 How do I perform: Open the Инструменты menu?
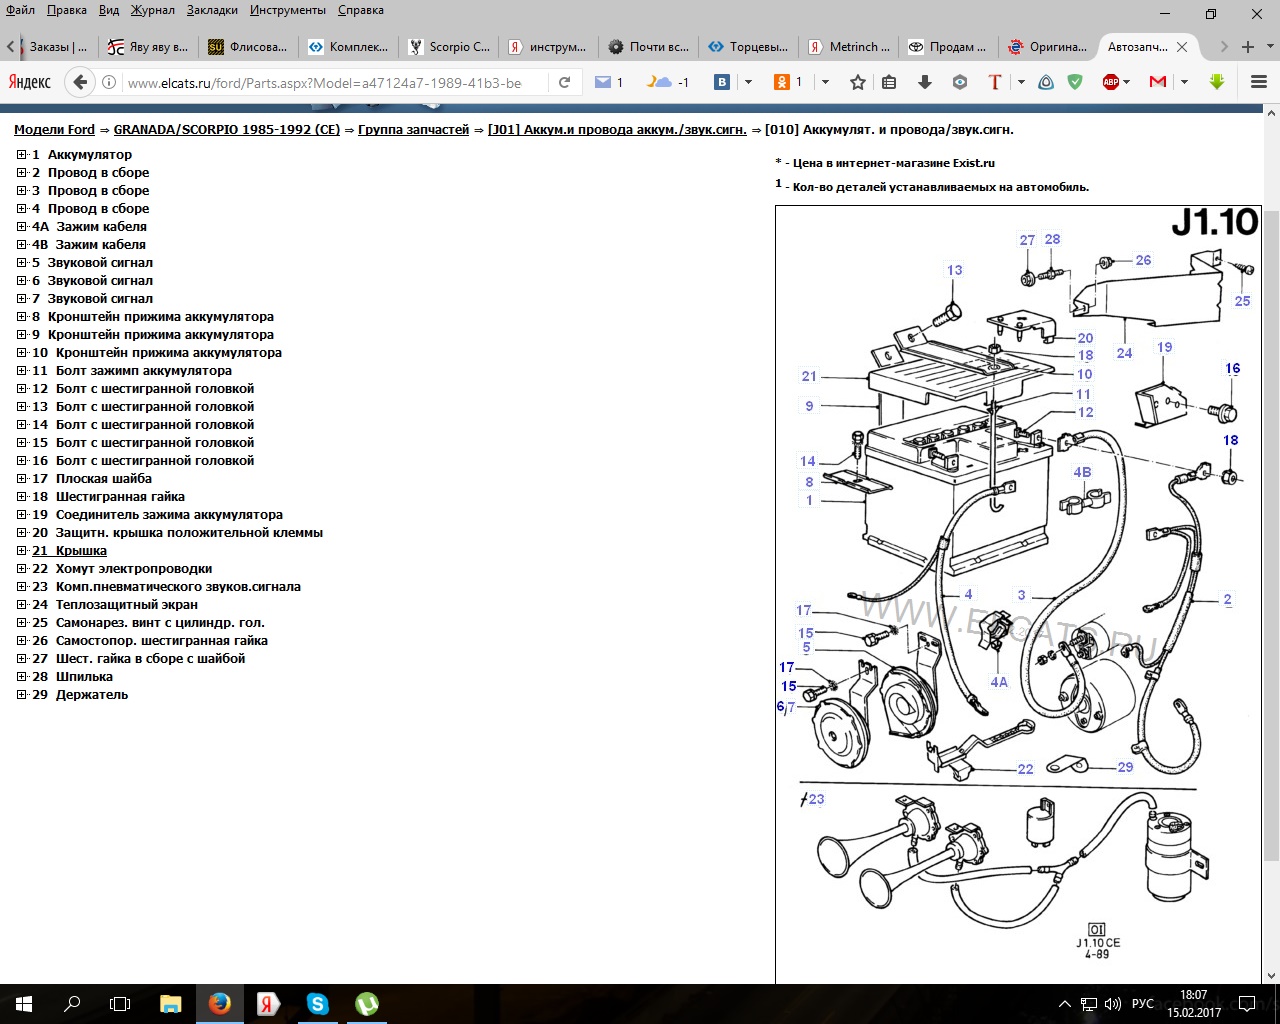(x=288, y=10)
